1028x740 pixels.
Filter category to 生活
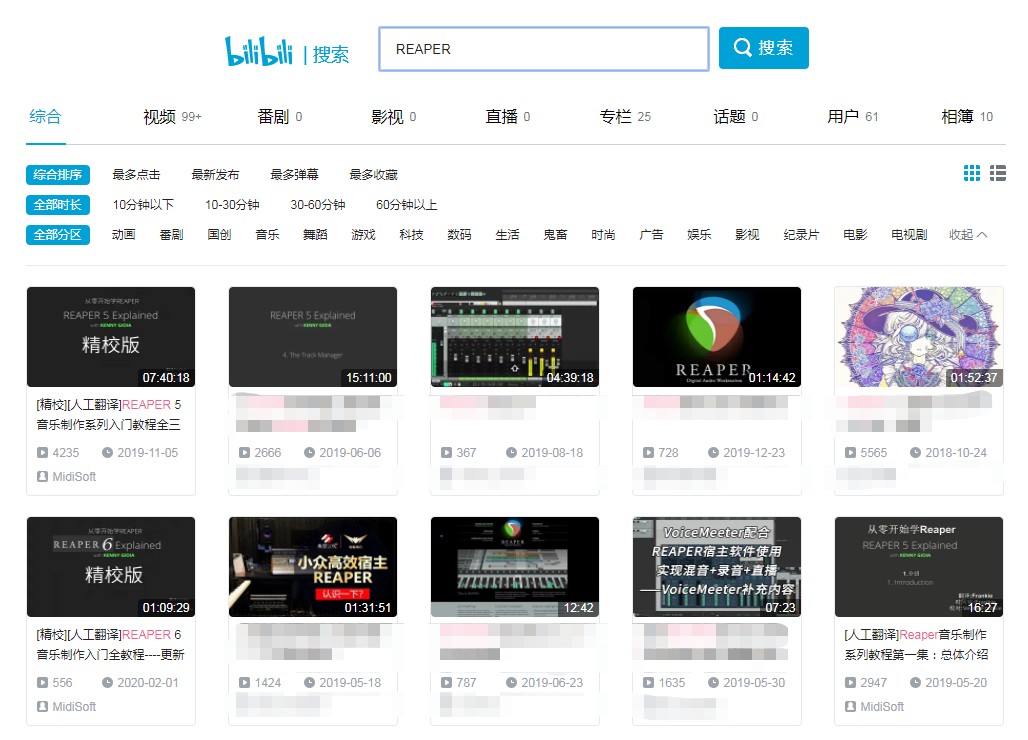(507, 235)
